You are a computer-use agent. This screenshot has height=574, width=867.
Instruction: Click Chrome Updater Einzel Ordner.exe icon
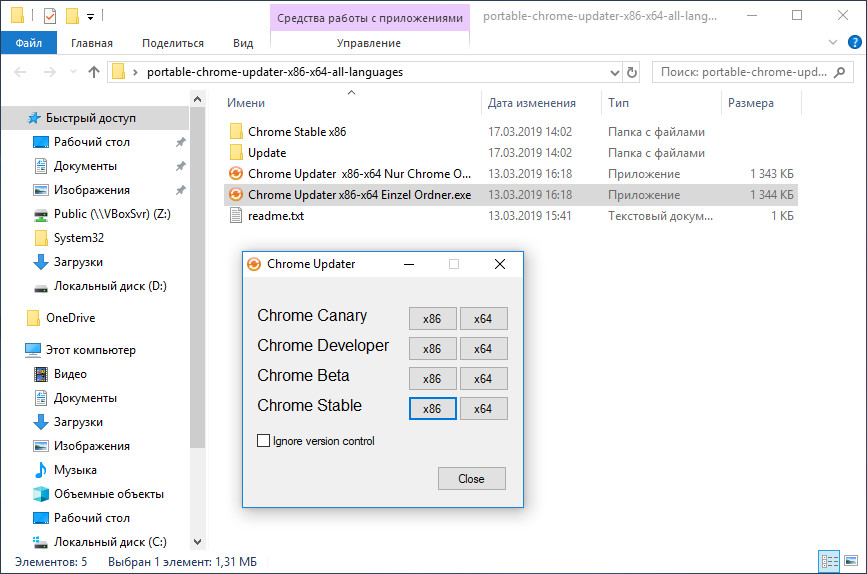click(x=236, y=195)
